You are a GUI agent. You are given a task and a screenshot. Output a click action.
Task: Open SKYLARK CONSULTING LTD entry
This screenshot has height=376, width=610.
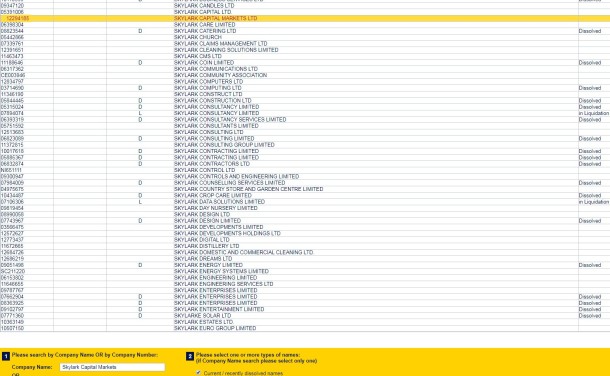click(209, 132)
